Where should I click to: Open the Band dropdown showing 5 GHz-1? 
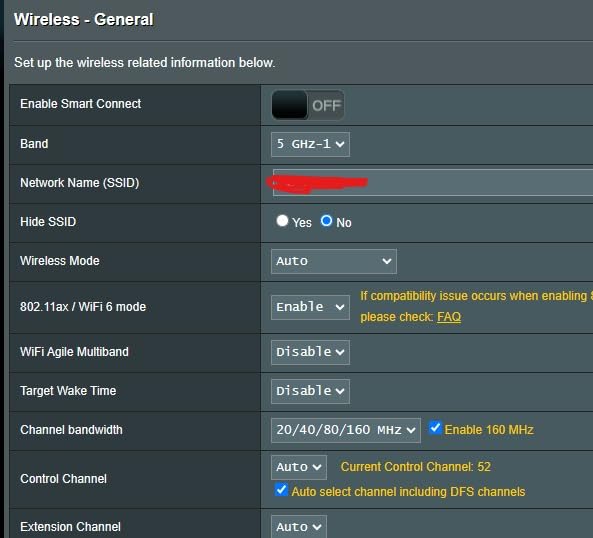310,144
